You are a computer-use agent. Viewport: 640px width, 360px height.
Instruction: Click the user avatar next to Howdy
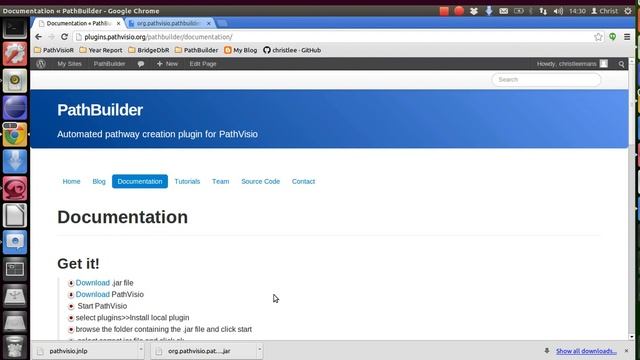tap(604, 64)
